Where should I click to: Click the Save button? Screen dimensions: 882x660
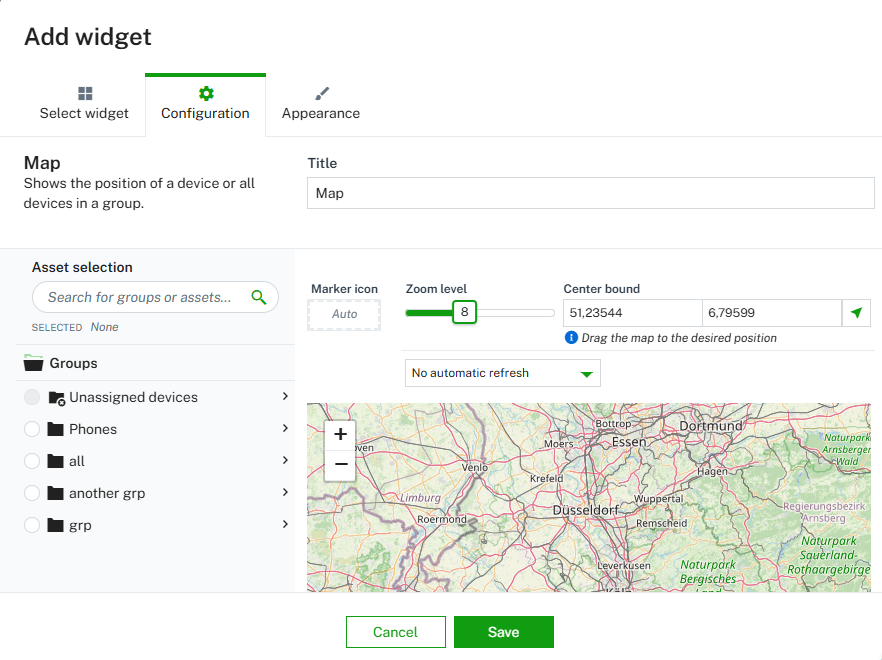(x=503, y=632)
